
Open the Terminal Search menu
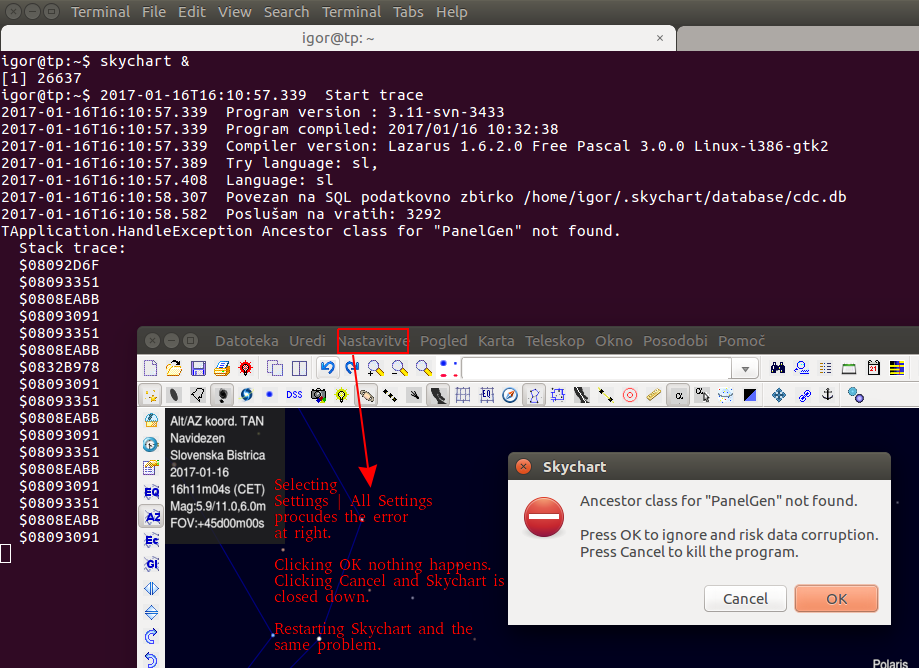pyautogui.click(x=286, y=12)
